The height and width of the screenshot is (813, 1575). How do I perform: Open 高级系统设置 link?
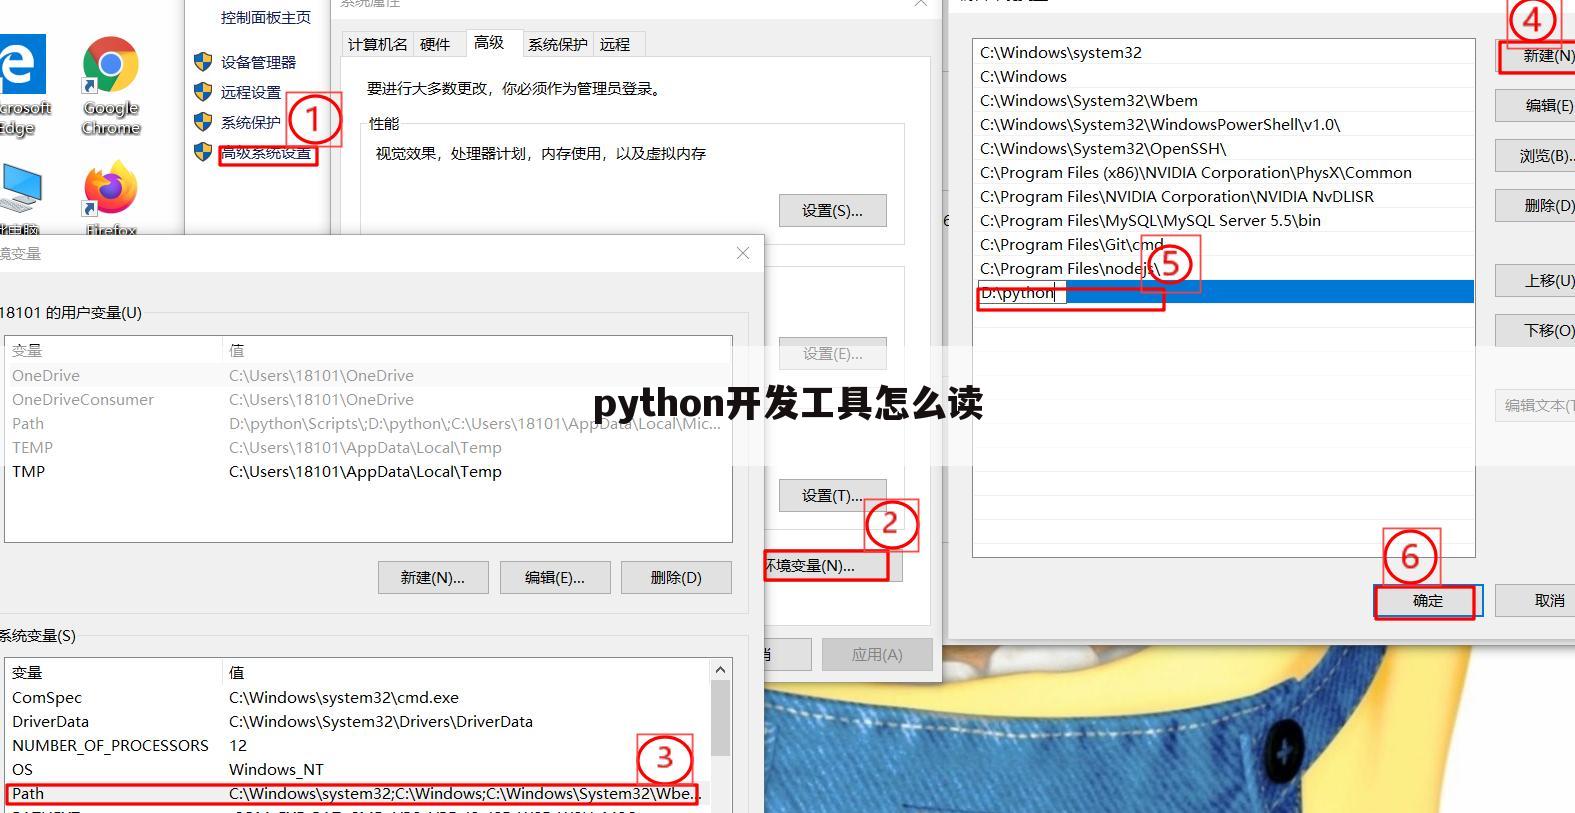266,154
